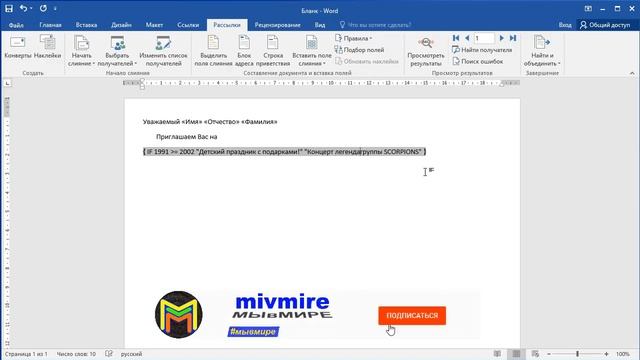Image resolution: width=640 pixels, height=360 pixels.
Task: Switch to the Вид tab
Action: 320,25
